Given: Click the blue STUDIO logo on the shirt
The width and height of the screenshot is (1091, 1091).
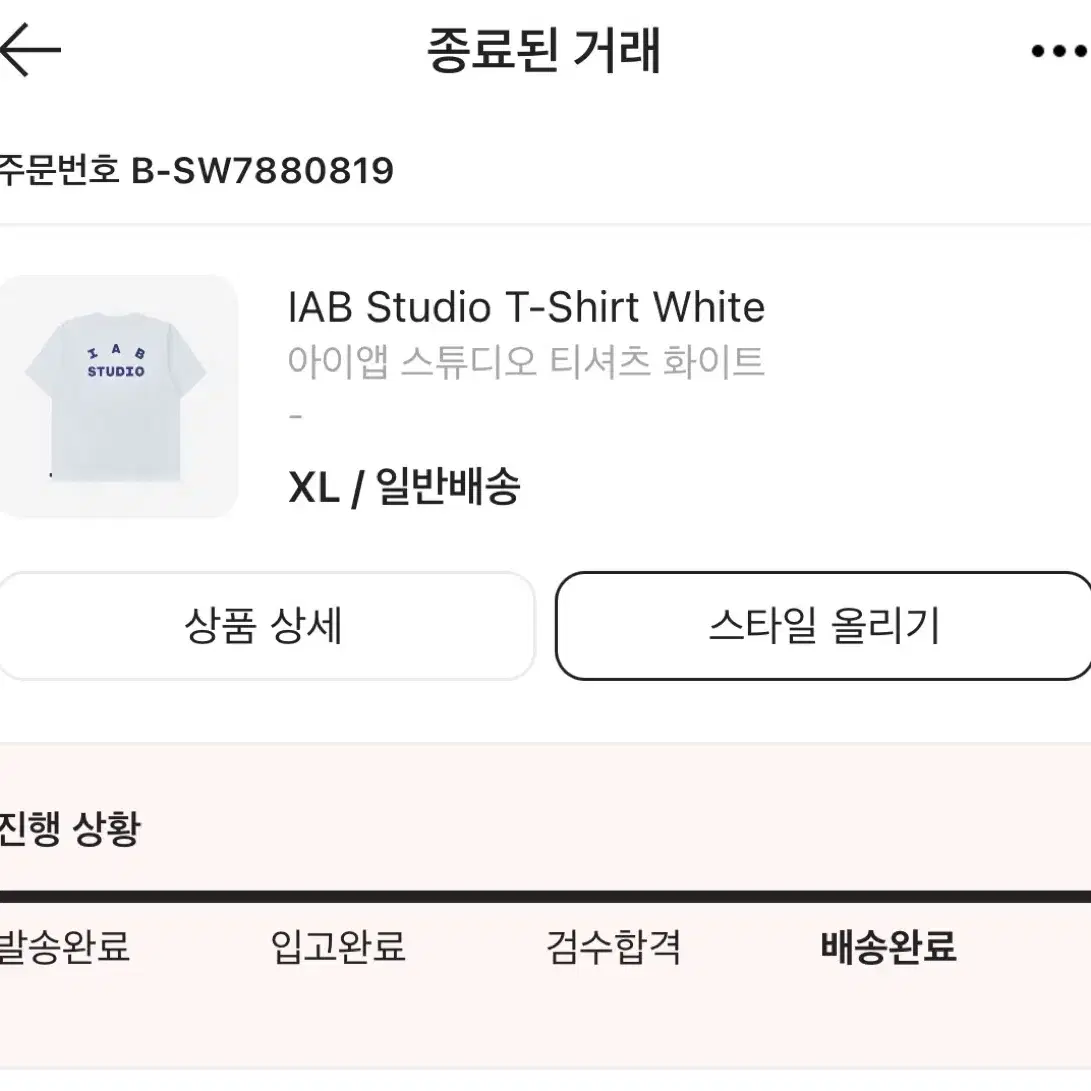Looking at the screenshot, I should 116,372.
